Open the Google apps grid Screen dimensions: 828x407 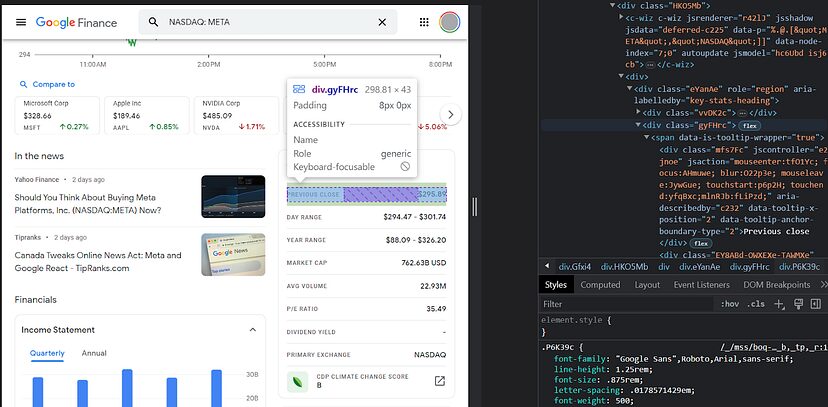point(424,22)
